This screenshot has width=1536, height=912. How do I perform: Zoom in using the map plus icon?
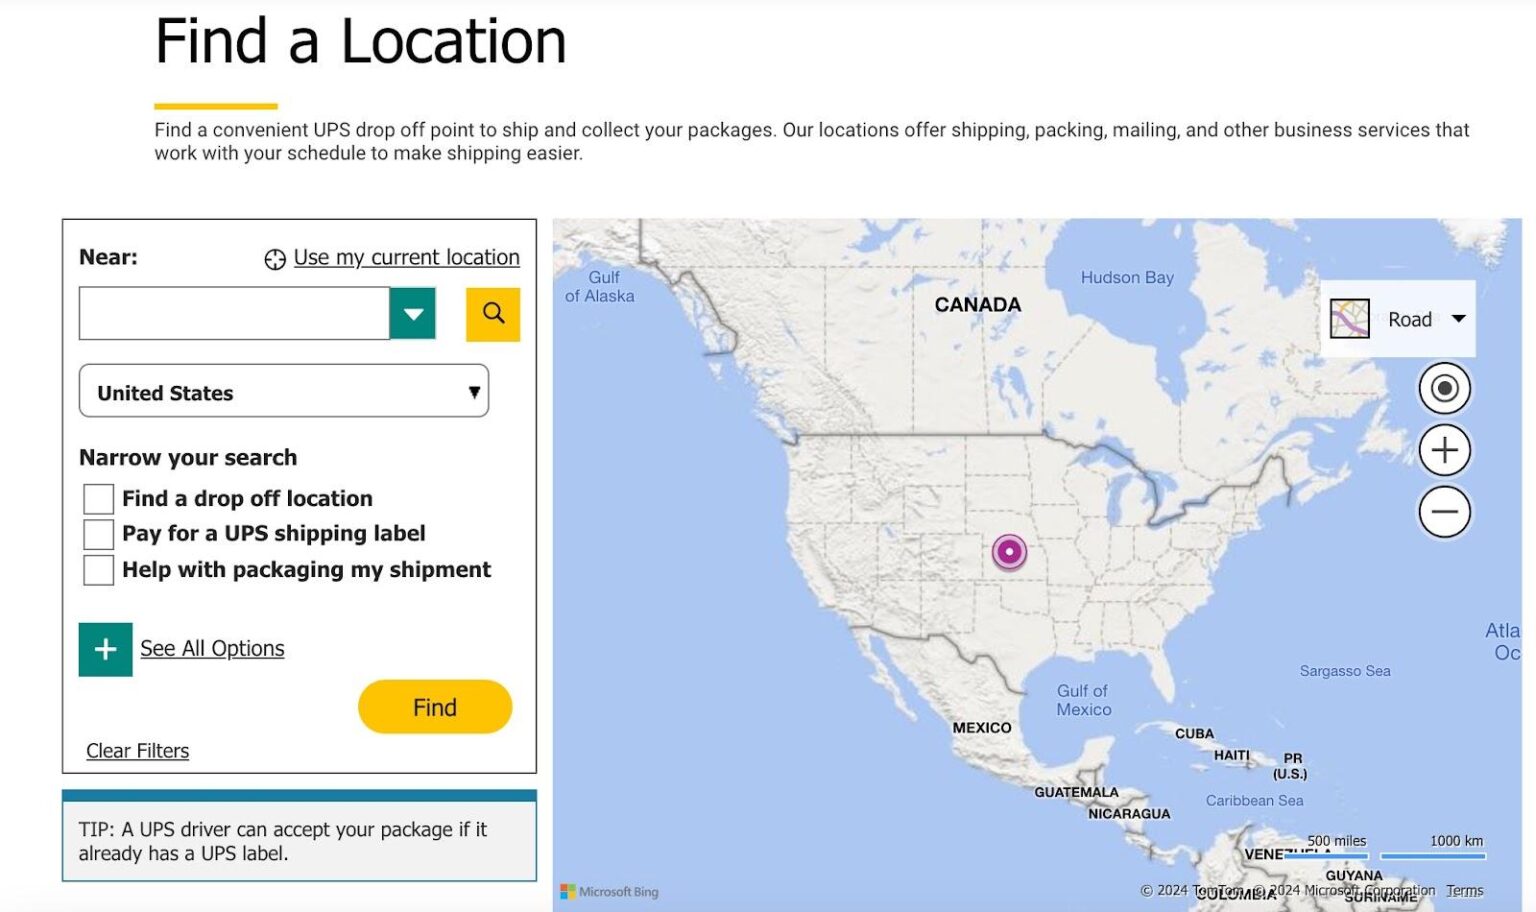coord(1443,450)
